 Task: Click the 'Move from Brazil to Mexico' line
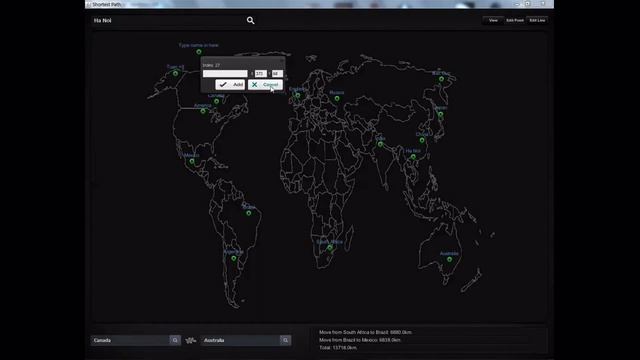pyautogui.click(x=360, y=340)
